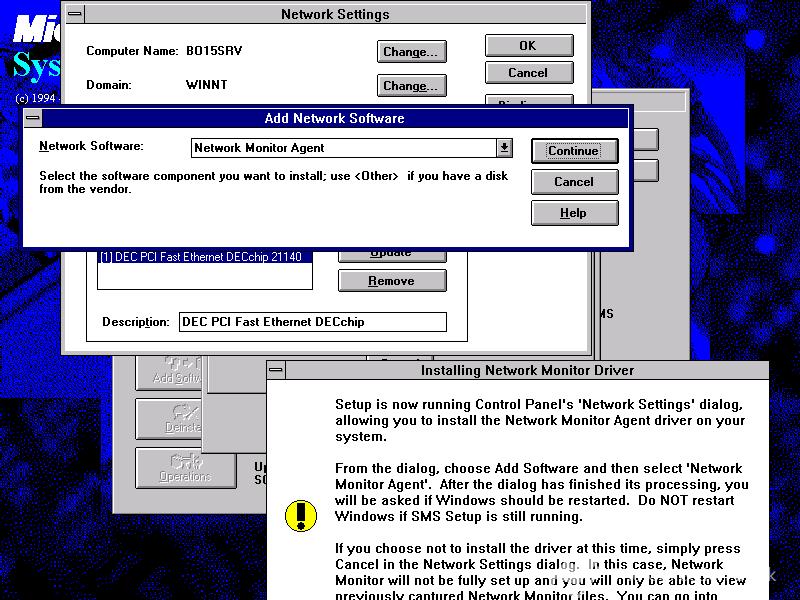Click Change button next to Computer Name
Screen dimensions: 800x600
click(x=412, y=52)
